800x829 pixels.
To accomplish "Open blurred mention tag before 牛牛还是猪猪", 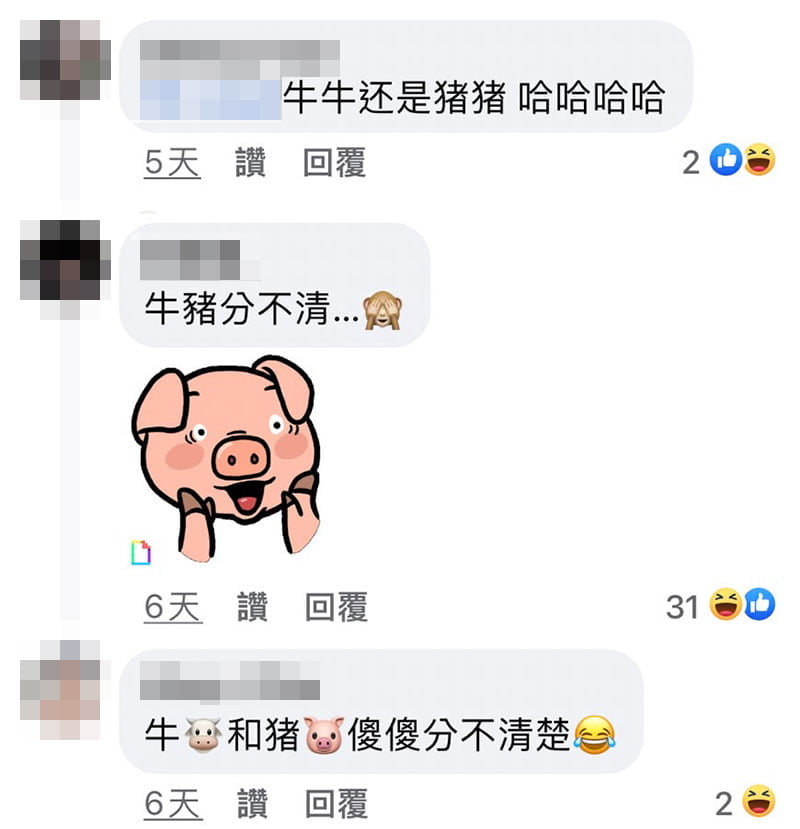I will (211, 99).
